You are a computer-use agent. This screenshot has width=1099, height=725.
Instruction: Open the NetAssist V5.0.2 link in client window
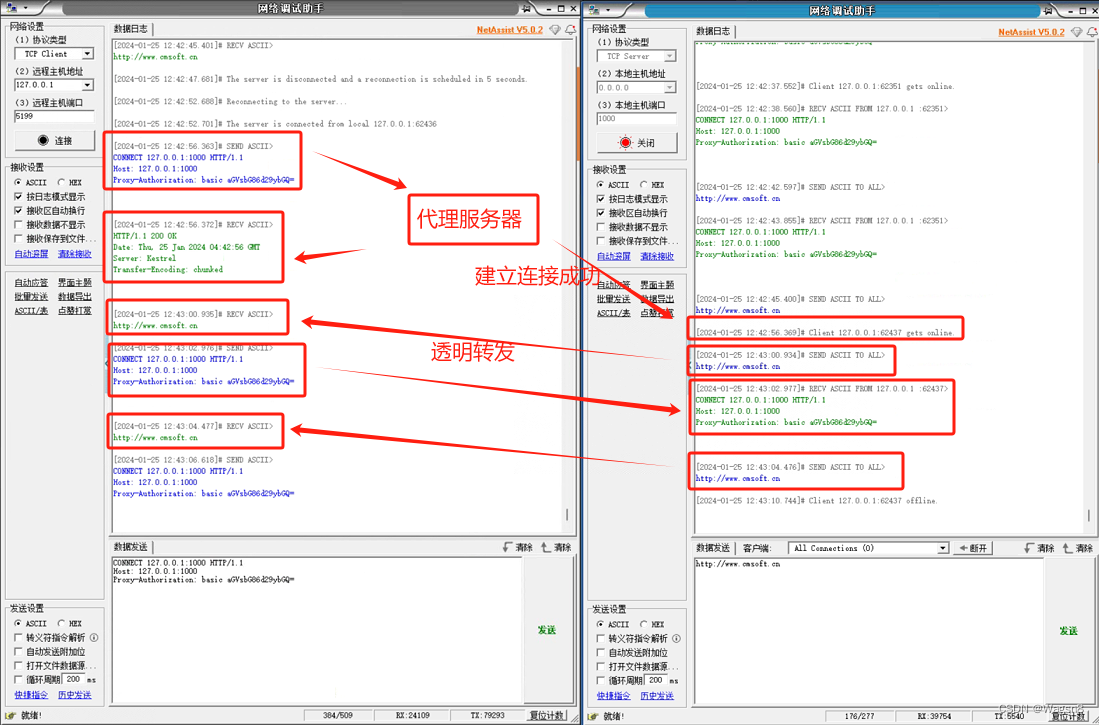point(510,30)
